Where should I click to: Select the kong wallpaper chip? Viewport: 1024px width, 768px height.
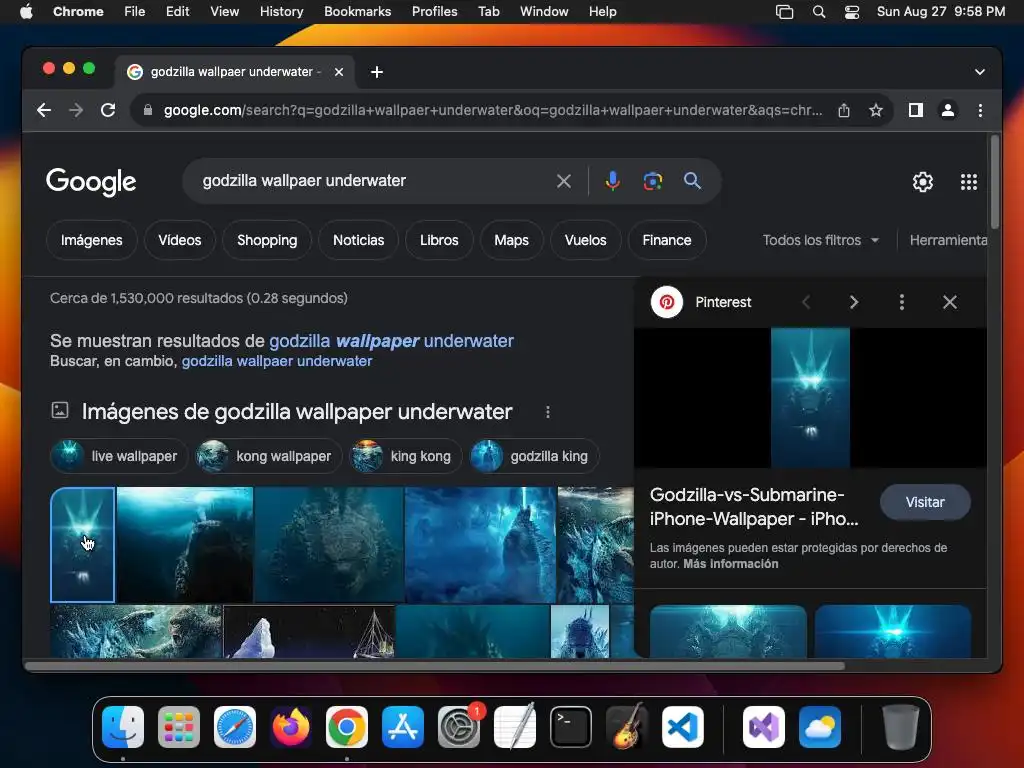tap(269, 456)
